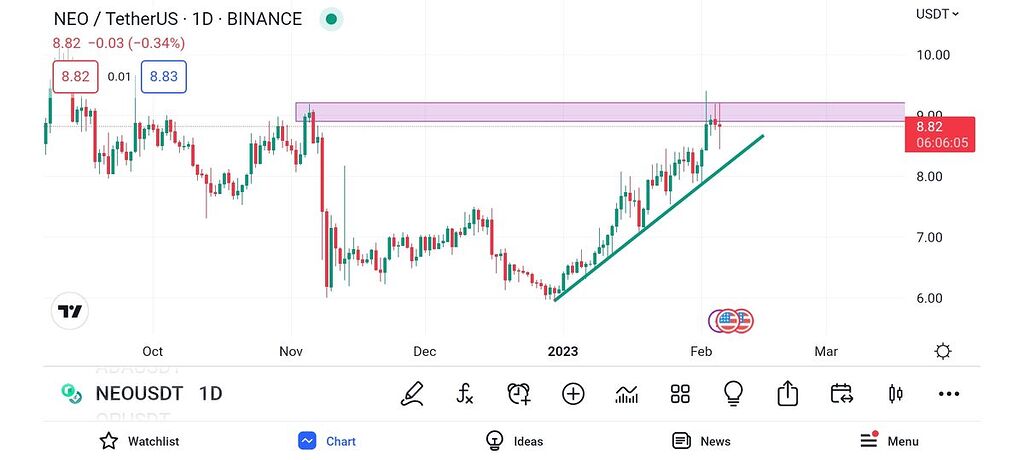Add a price alert
The height and width of the screenshot is (460, 1024).
tap(518, 394)
